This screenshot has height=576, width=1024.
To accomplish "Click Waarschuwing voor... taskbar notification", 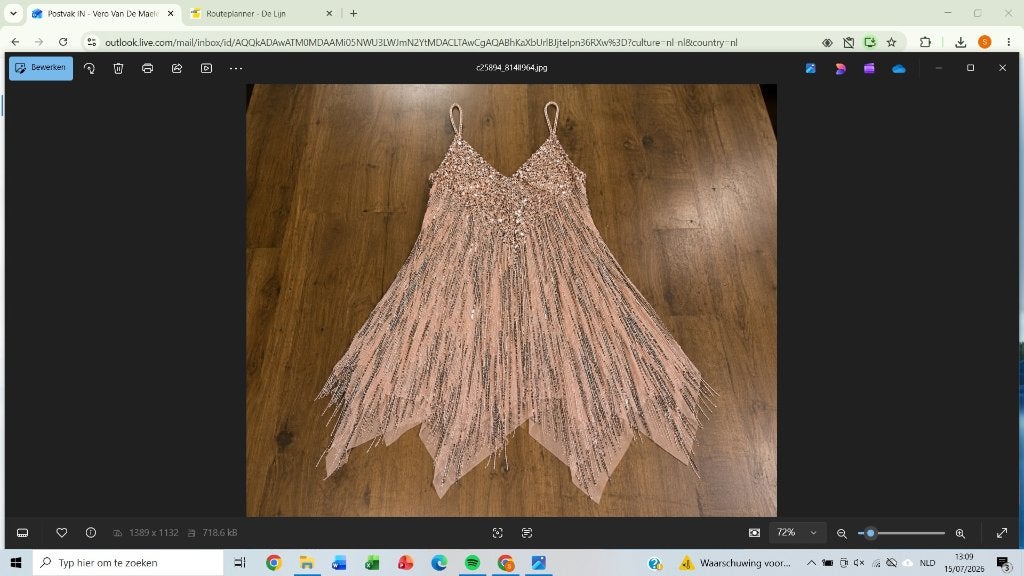I will pos(735,562).
